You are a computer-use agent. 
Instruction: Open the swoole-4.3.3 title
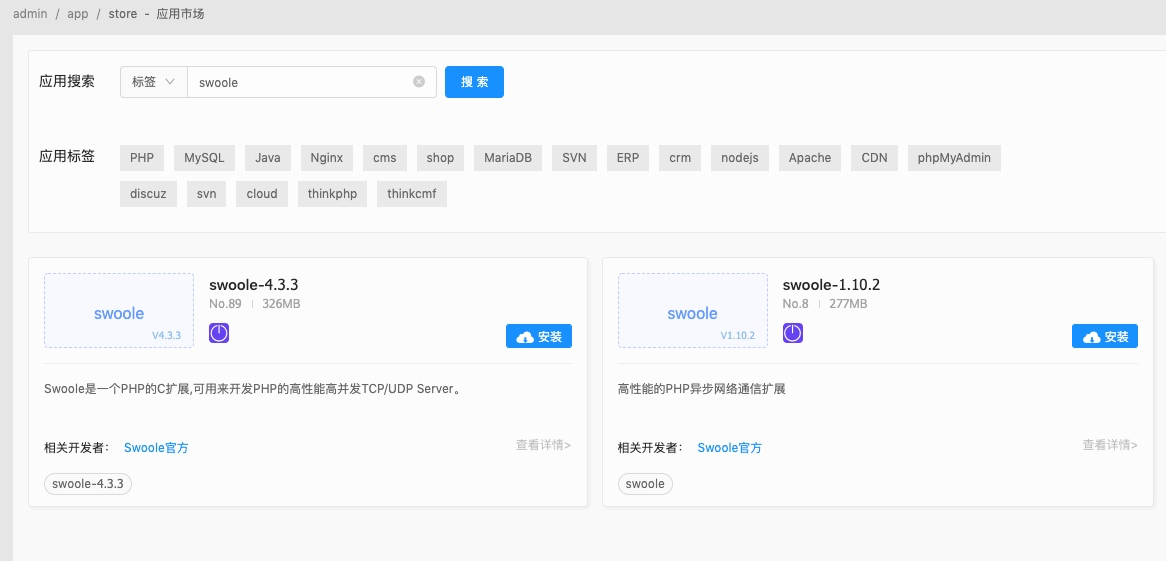coord(254,285)
